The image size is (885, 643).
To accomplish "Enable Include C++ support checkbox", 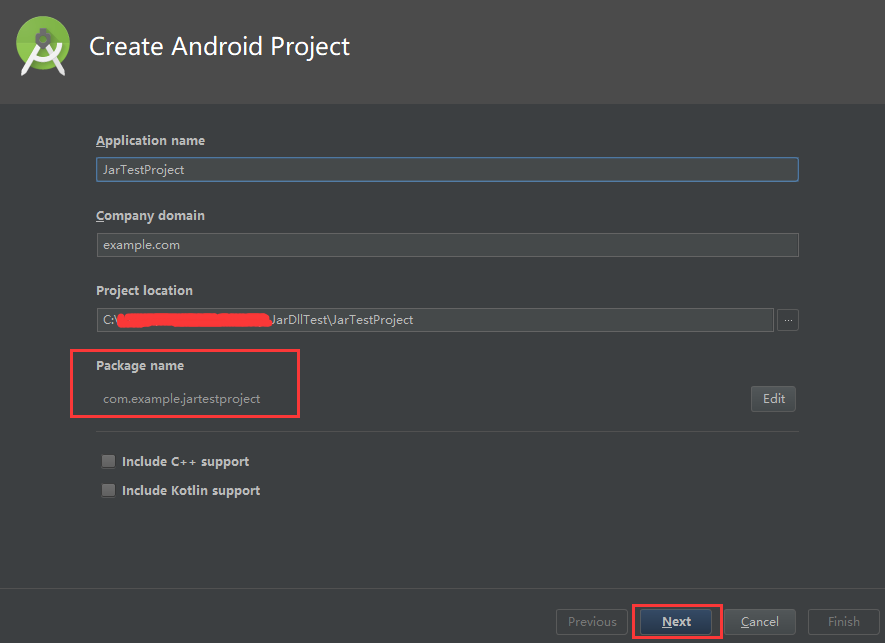I will [x=108, y=461].
